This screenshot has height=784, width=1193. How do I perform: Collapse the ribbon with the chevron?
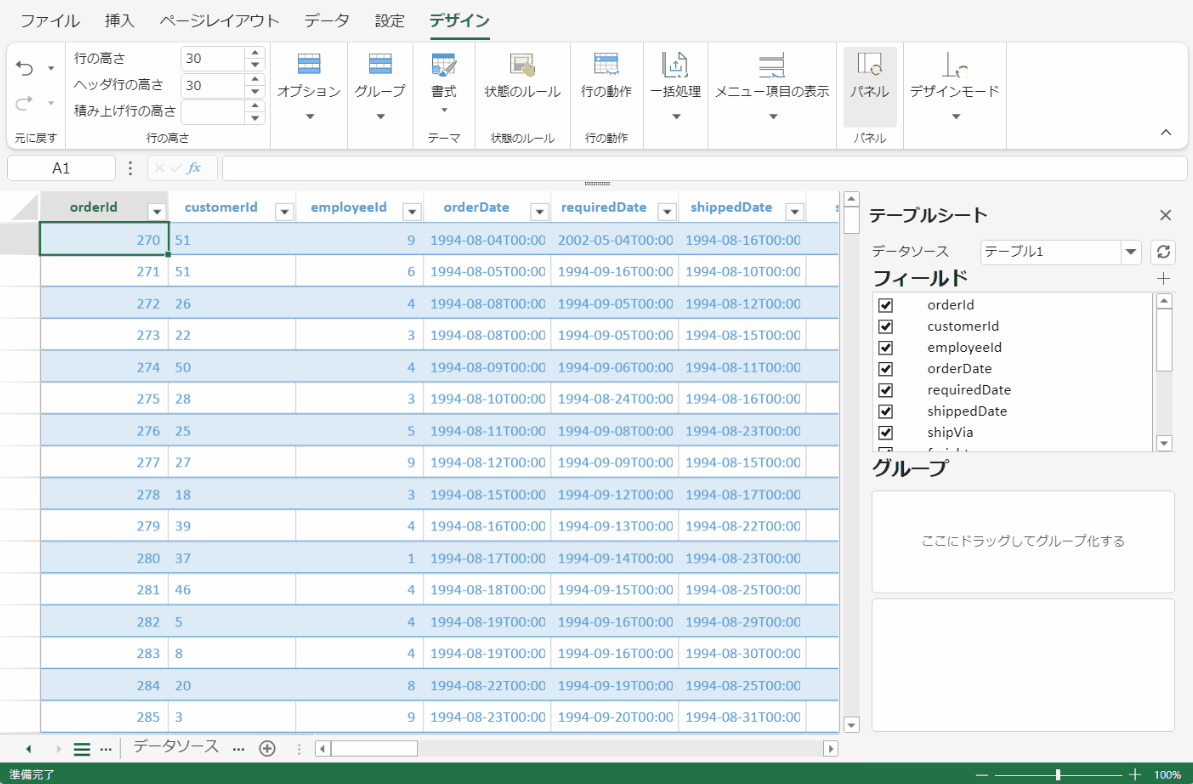point(1165,131)
